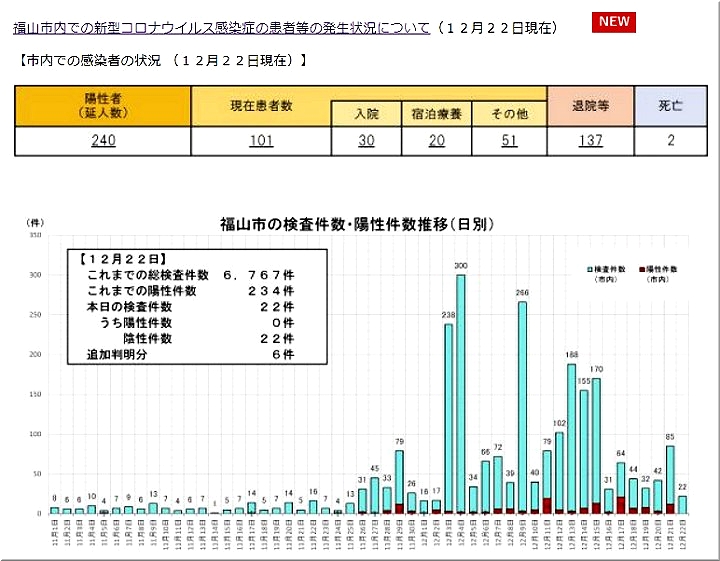
Task: Click the 退院等 table header cell
Action: [590, 106]
